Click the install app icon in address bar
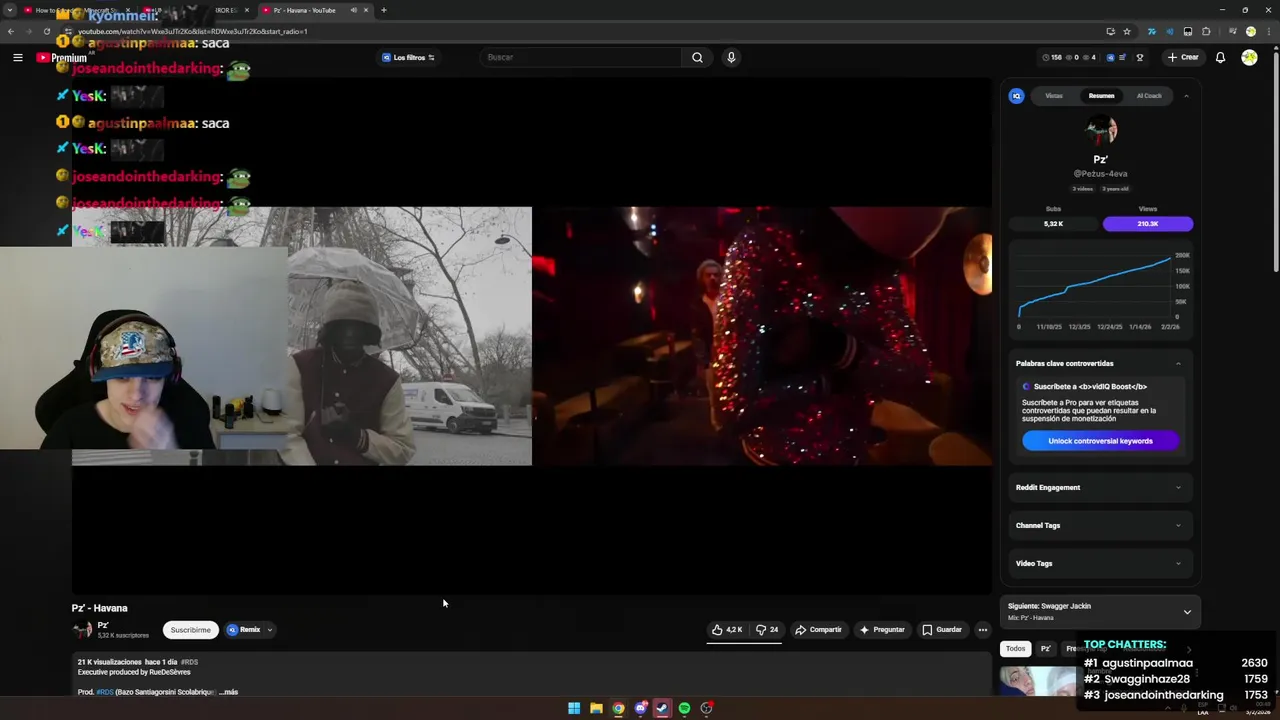 click(x=1110, y=31)
